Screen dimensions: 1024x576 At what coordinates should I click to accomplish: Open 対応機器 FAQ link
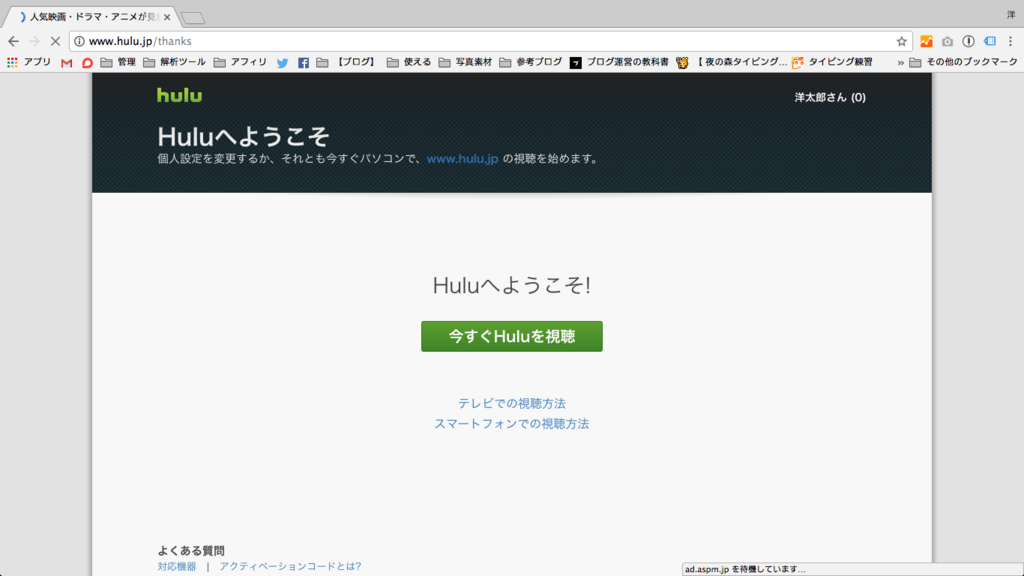pos(177,567)
